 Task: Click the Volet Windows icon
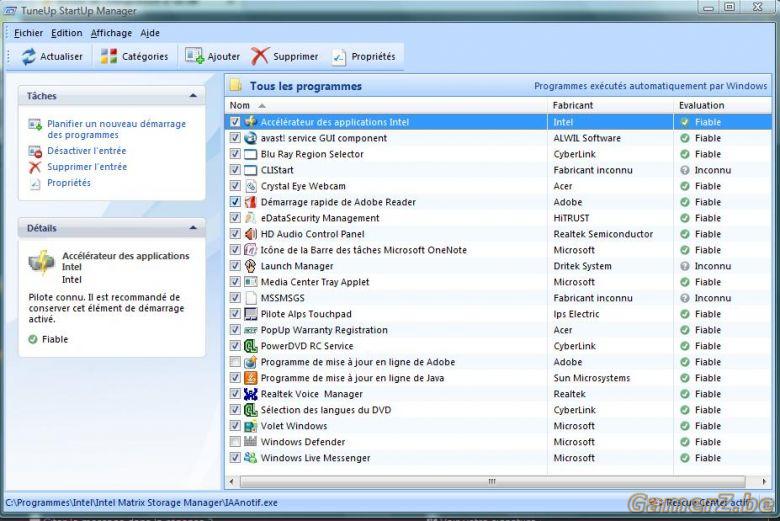(251, 426)
